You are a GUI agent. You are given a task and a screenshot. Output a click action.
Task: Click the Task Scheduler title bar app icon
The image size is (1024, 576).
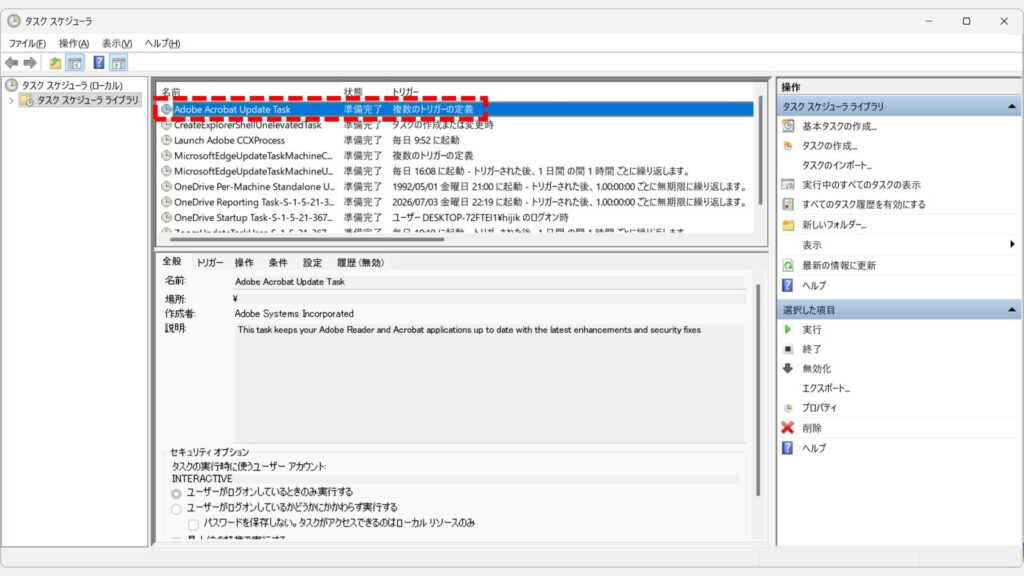[14, 21]
